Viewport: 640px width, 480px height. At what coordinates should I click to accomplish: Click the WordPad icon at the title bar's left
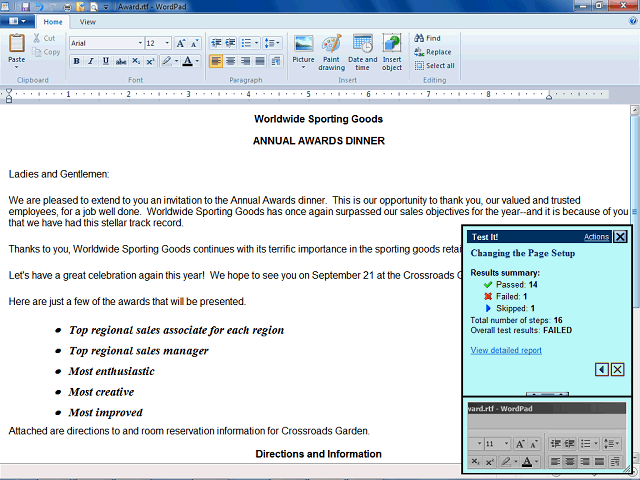click(x=5, y=7)
